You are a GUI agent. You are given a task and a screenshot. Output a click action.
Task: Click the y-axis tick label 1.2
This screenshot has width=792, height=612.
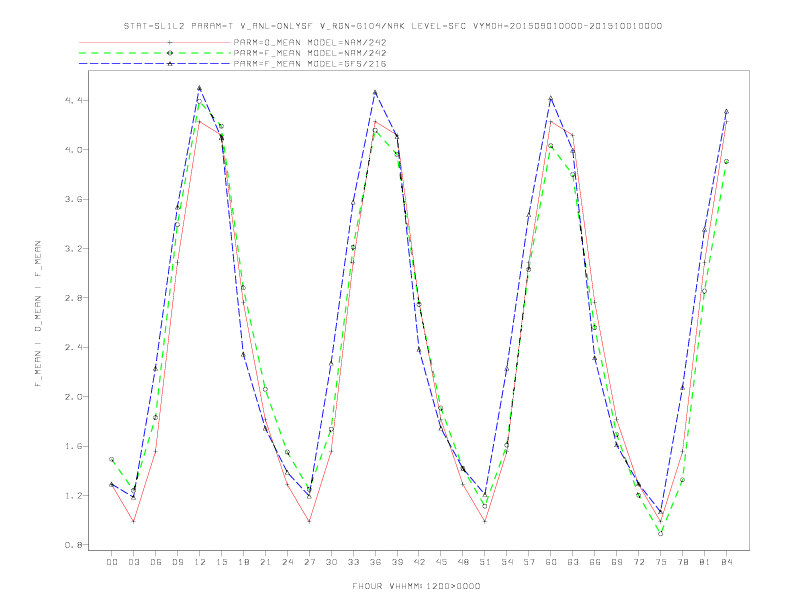click(73, 496)
